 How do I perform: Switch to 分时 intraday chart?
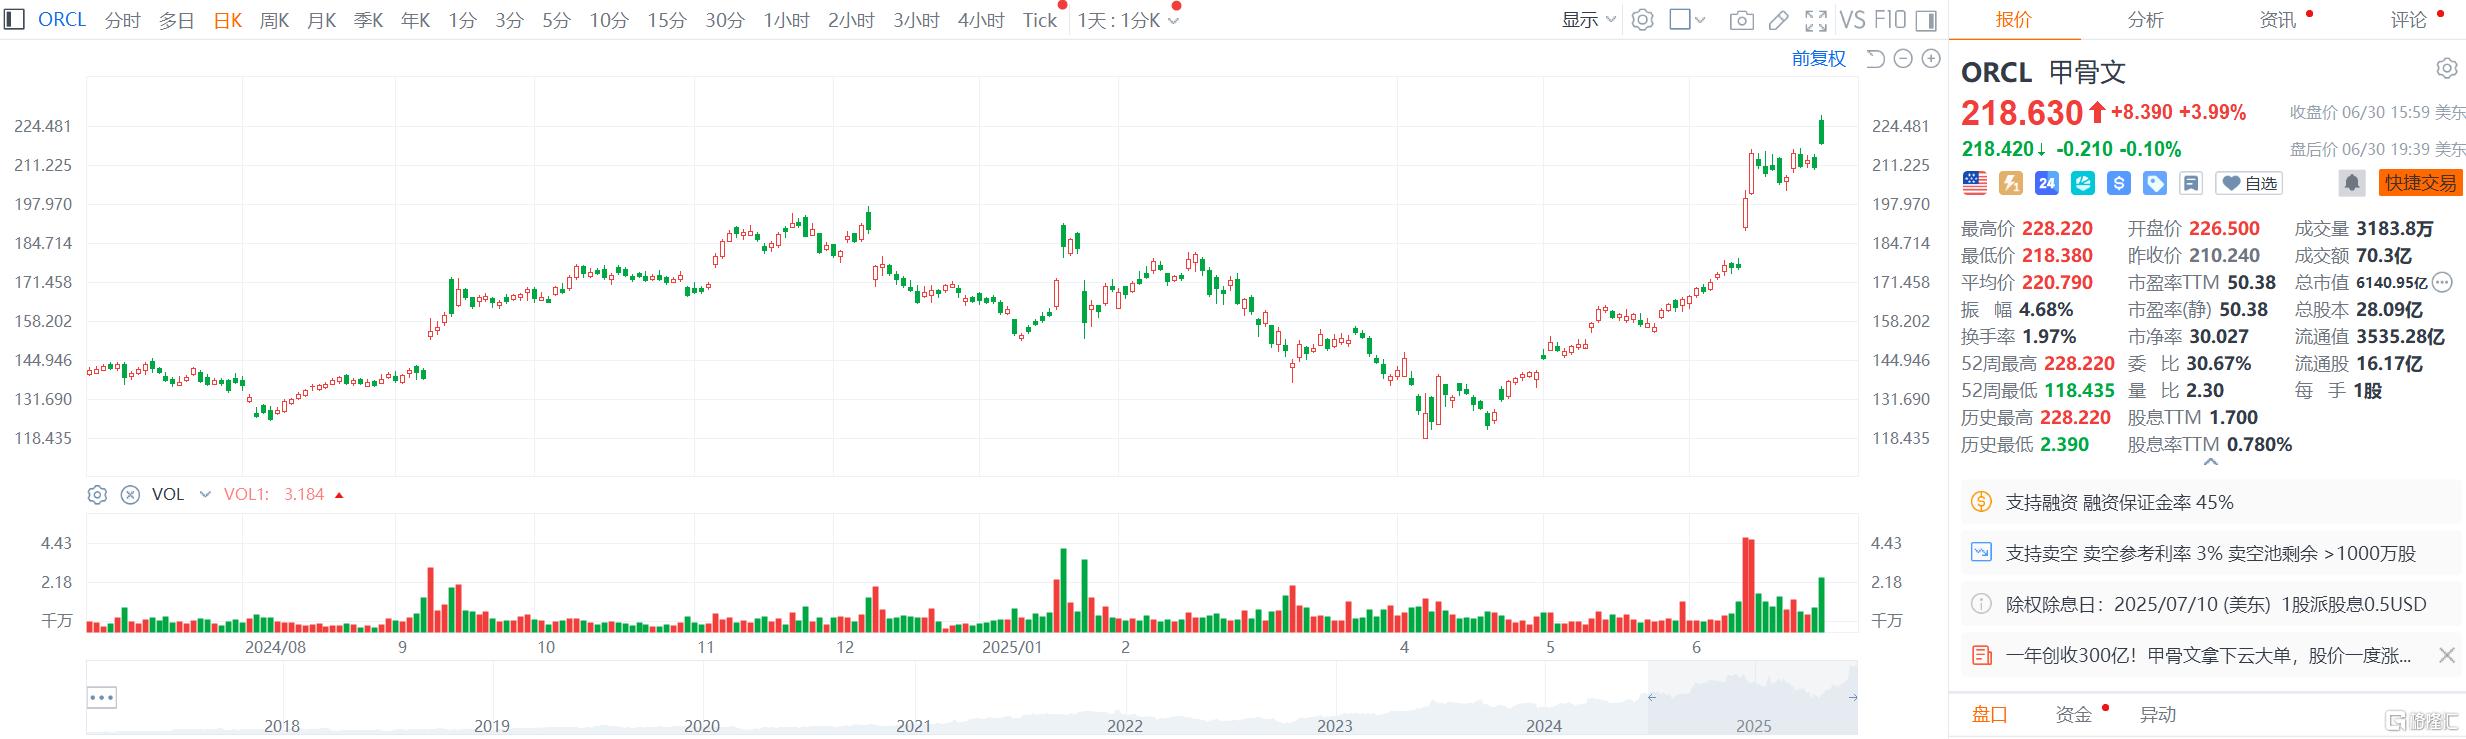[122, 20]
